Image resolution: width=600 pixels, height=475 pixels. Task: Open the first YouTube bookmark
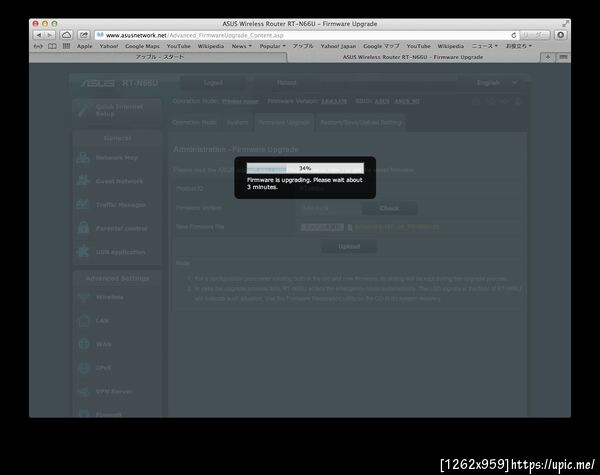tap(178, 46)
